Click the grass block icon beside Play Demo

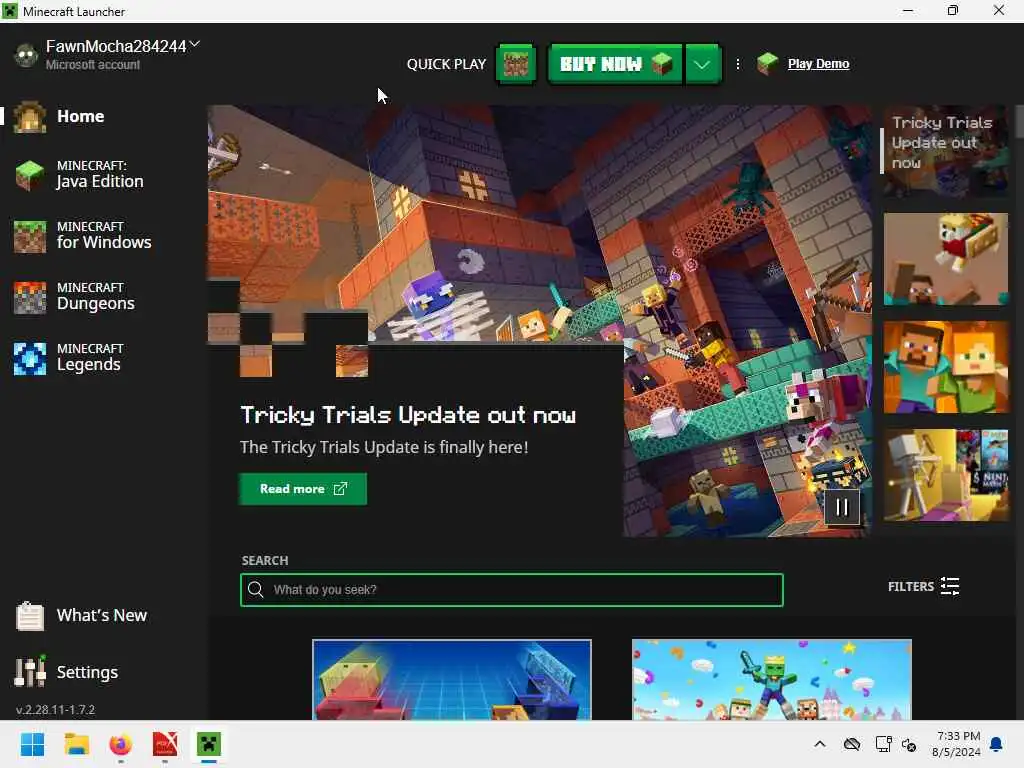(768, 63)
